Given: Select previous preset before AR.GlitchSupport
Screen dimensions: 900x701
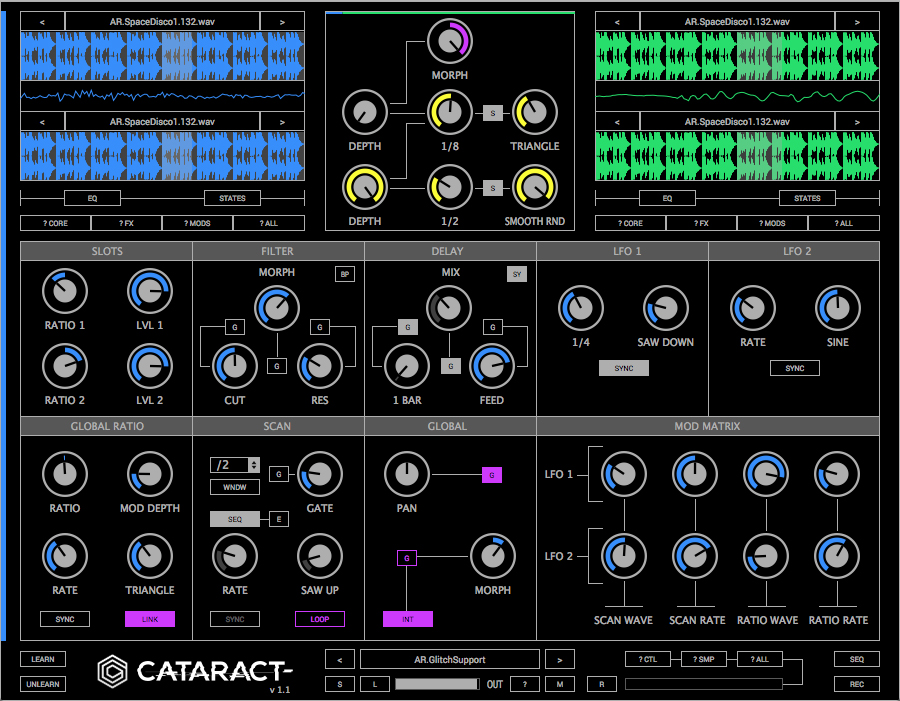Looking at the screenshot, I should coord(340,660).
